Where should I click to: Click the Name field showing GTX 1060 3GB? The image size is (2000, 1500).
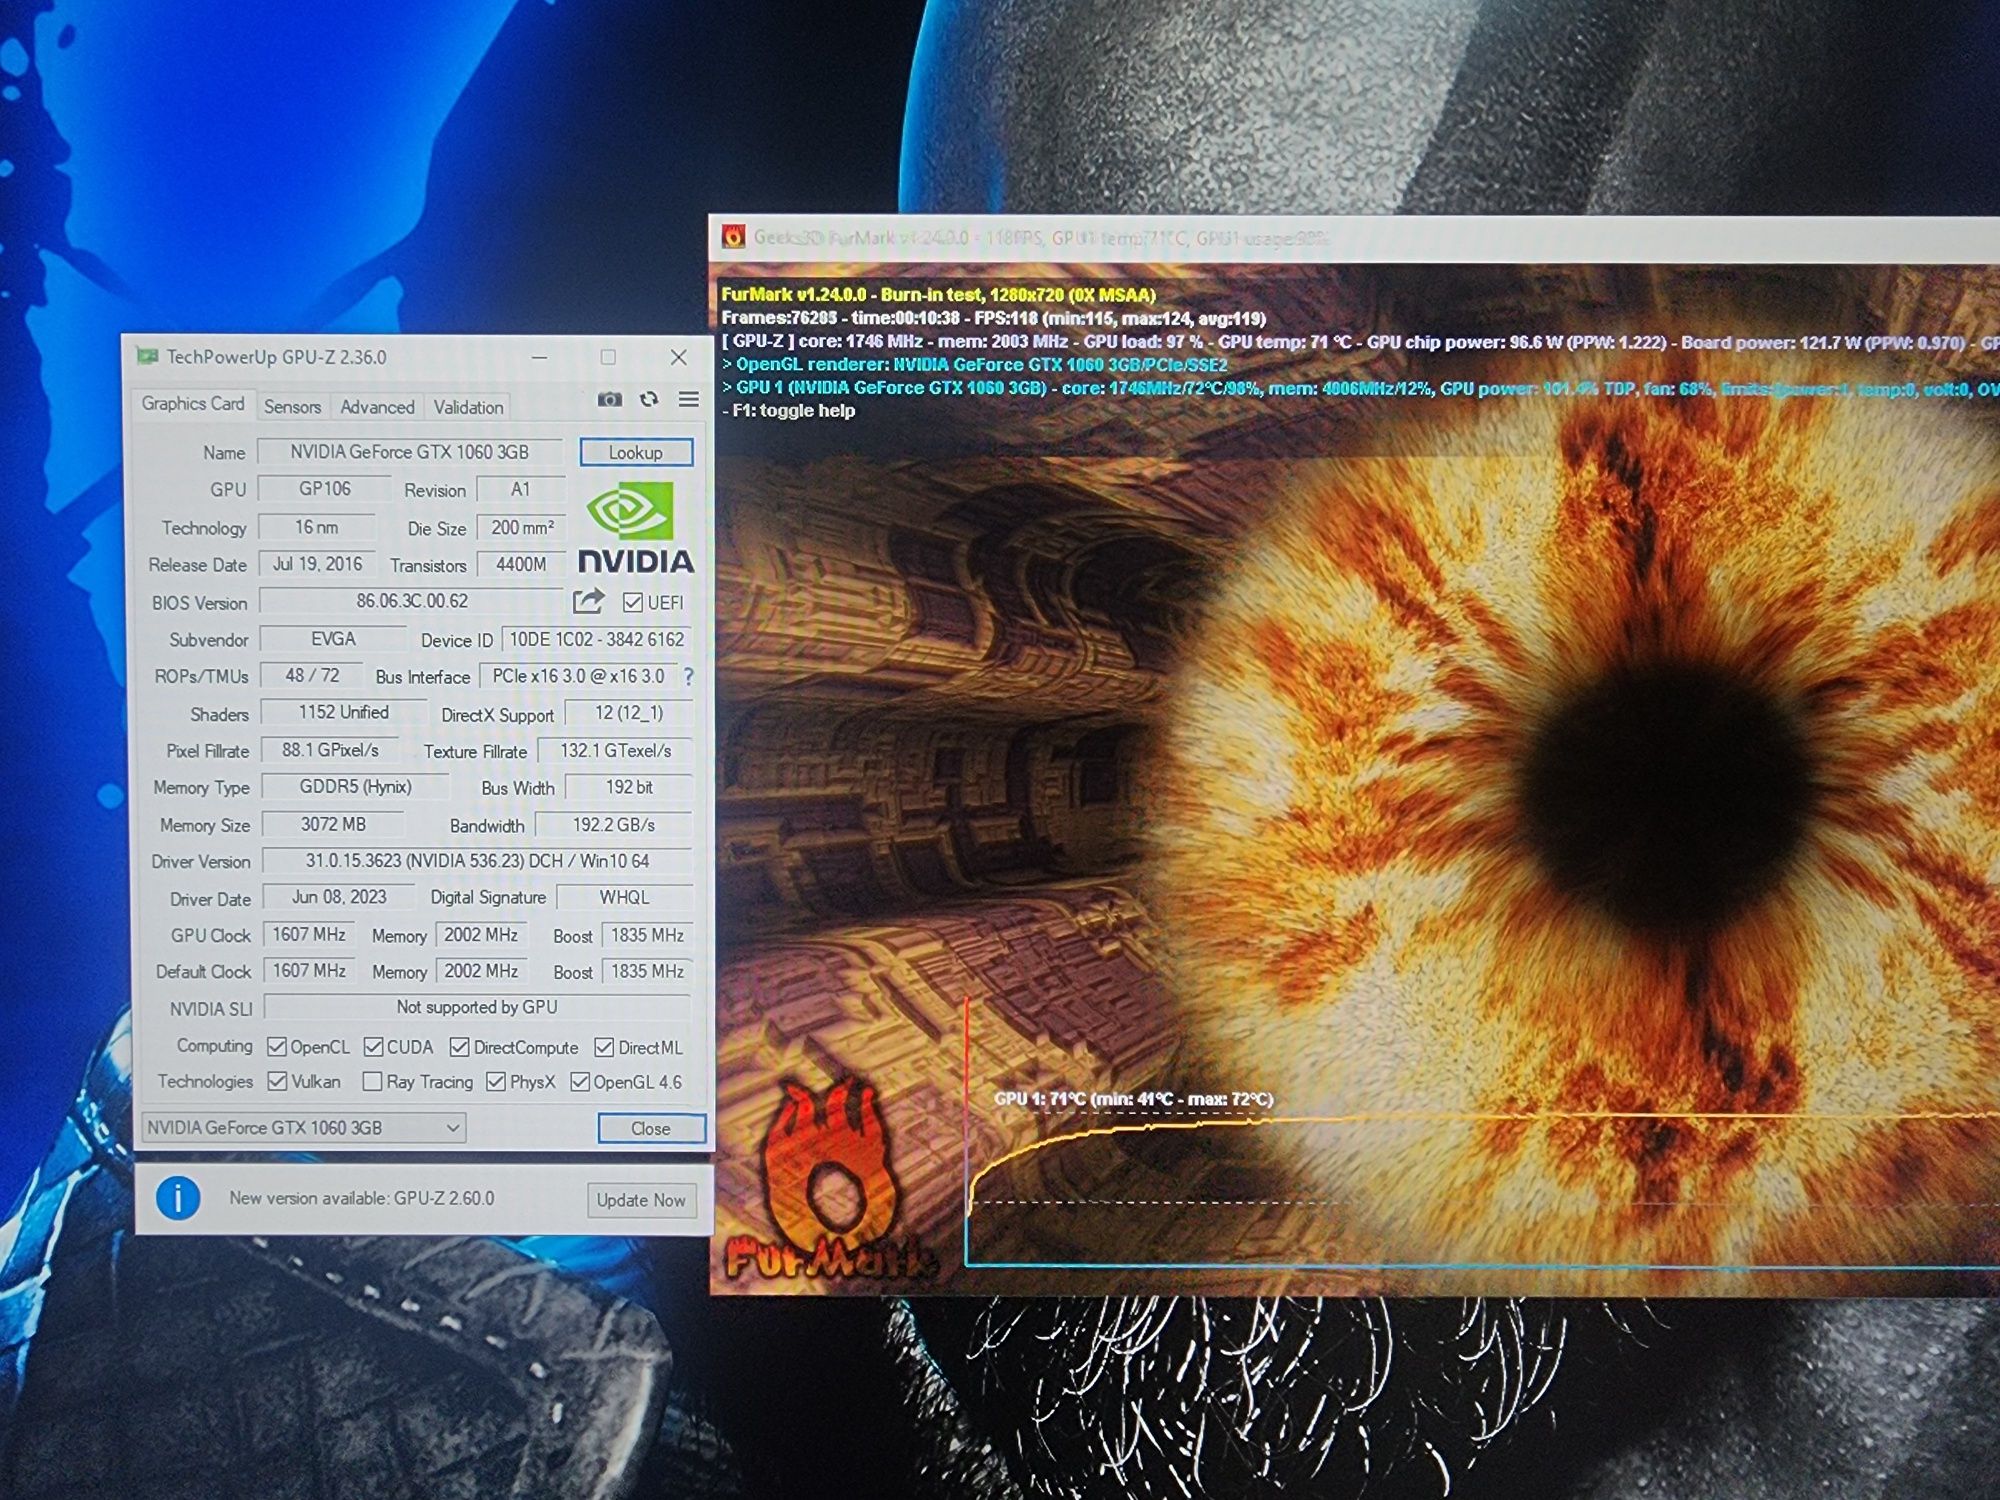click(410, 452)
